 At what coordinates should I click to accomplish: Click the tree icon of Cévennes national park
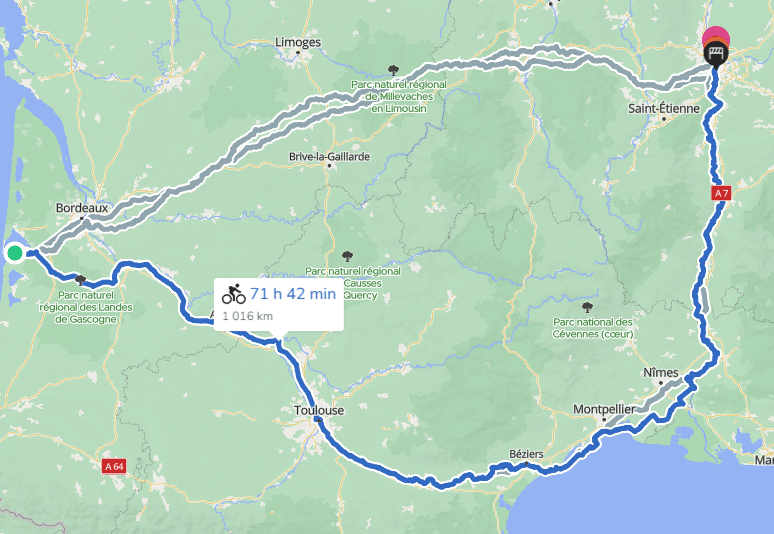[x=587, y=308]
